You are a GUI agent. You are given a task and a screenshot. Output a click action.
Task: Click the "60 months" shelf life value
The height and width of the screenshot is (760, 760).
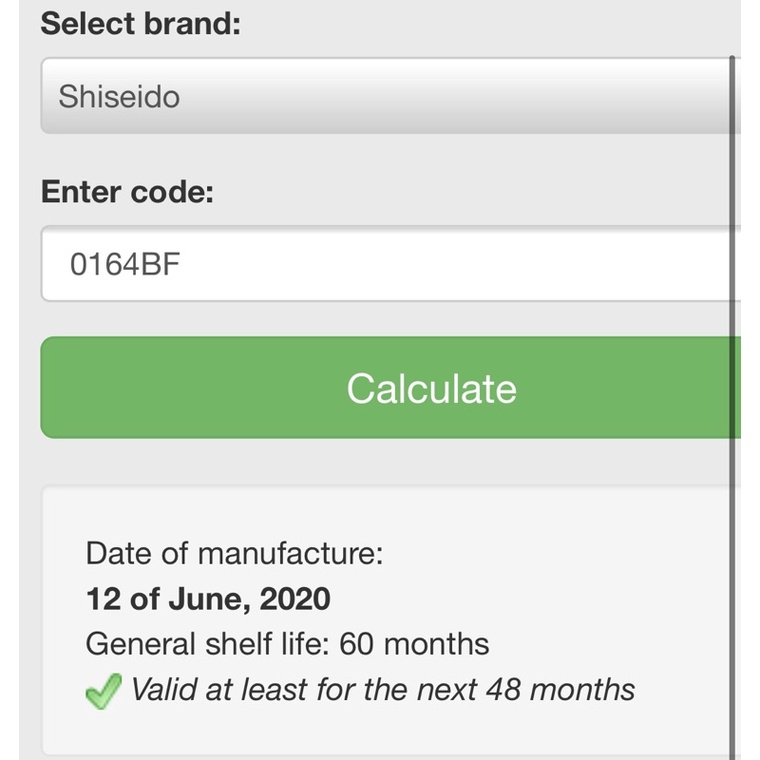tap(414, 644)
